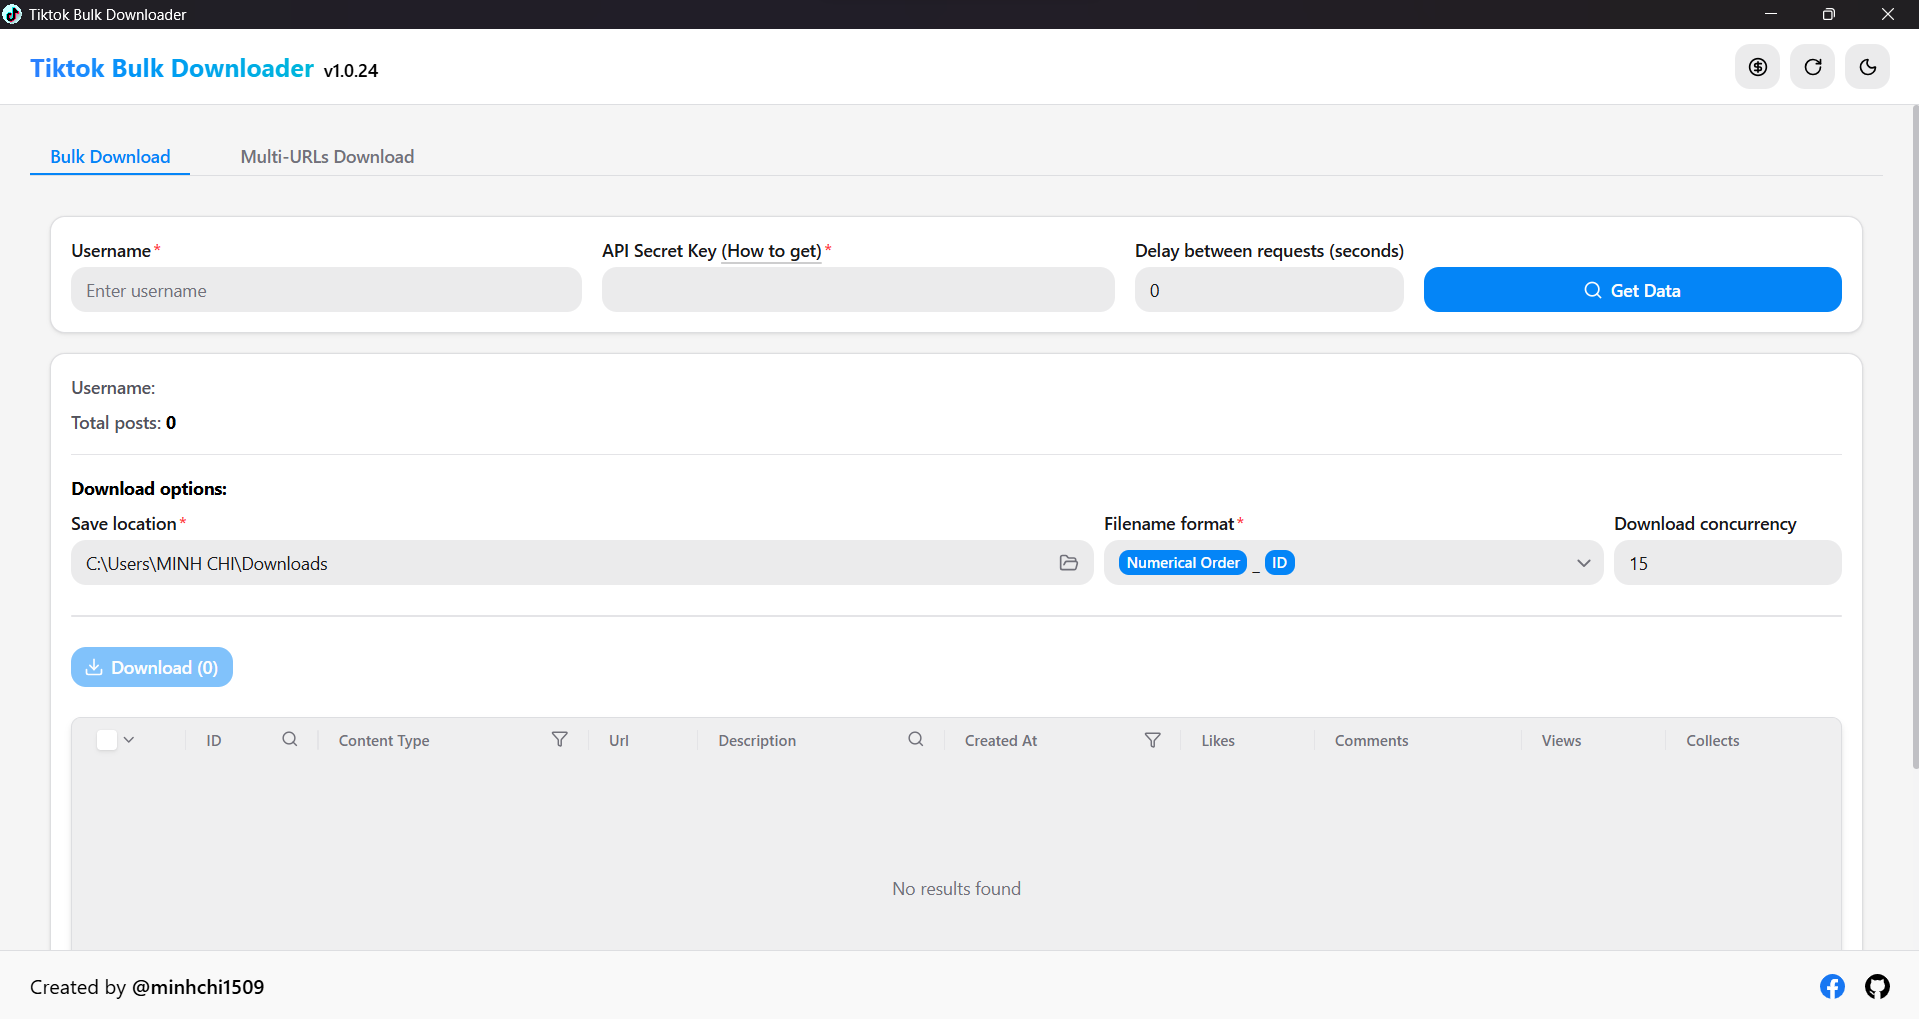
Task: Click the API Secret Key input field
Action: (858, 290)
